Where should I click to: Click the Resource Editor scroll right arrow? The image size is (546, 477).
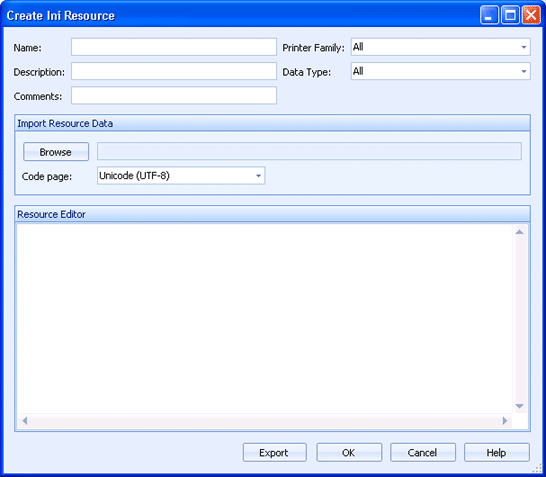(505, 421)
